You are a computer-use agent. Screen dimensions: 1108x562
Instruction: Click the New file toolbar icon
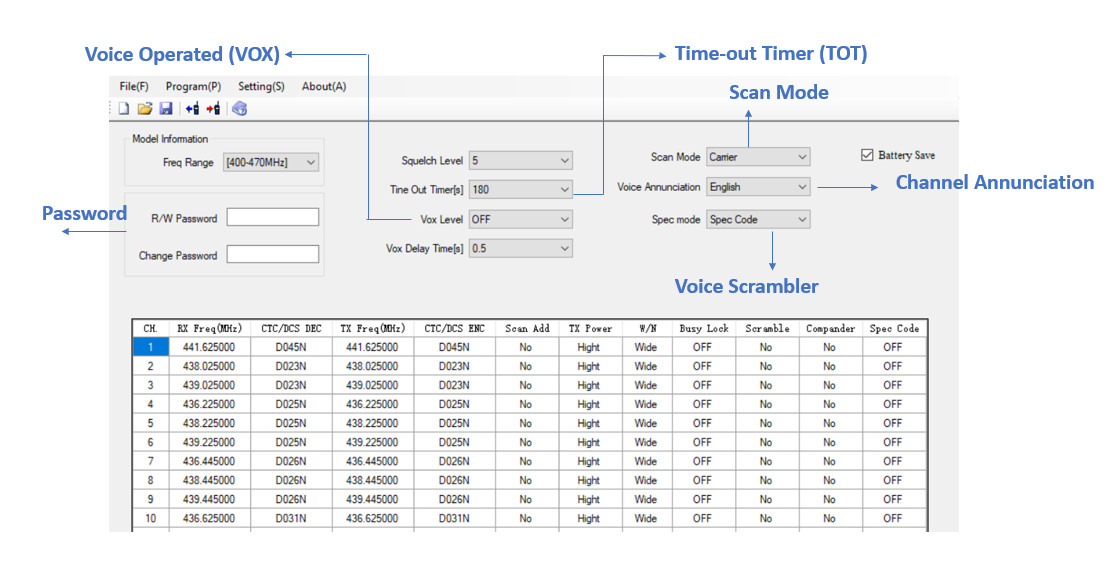tap(124, 109)
